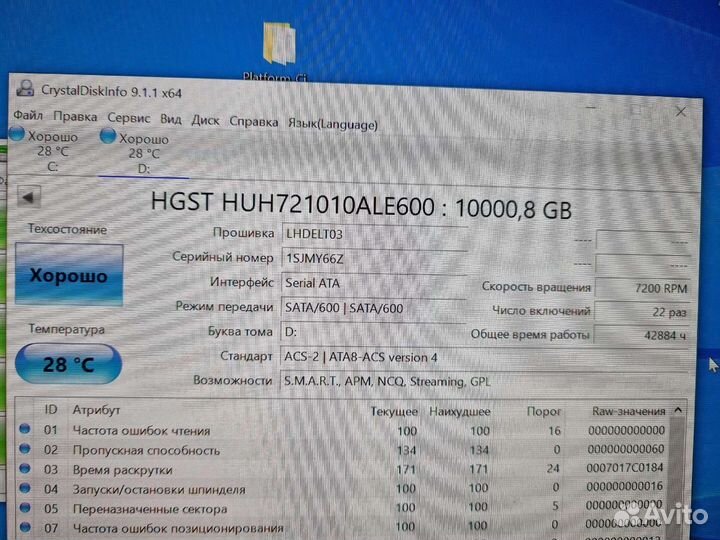Open the Язык(Language) menu
Viewport: 720px width, 540px height.
(333, 124)
